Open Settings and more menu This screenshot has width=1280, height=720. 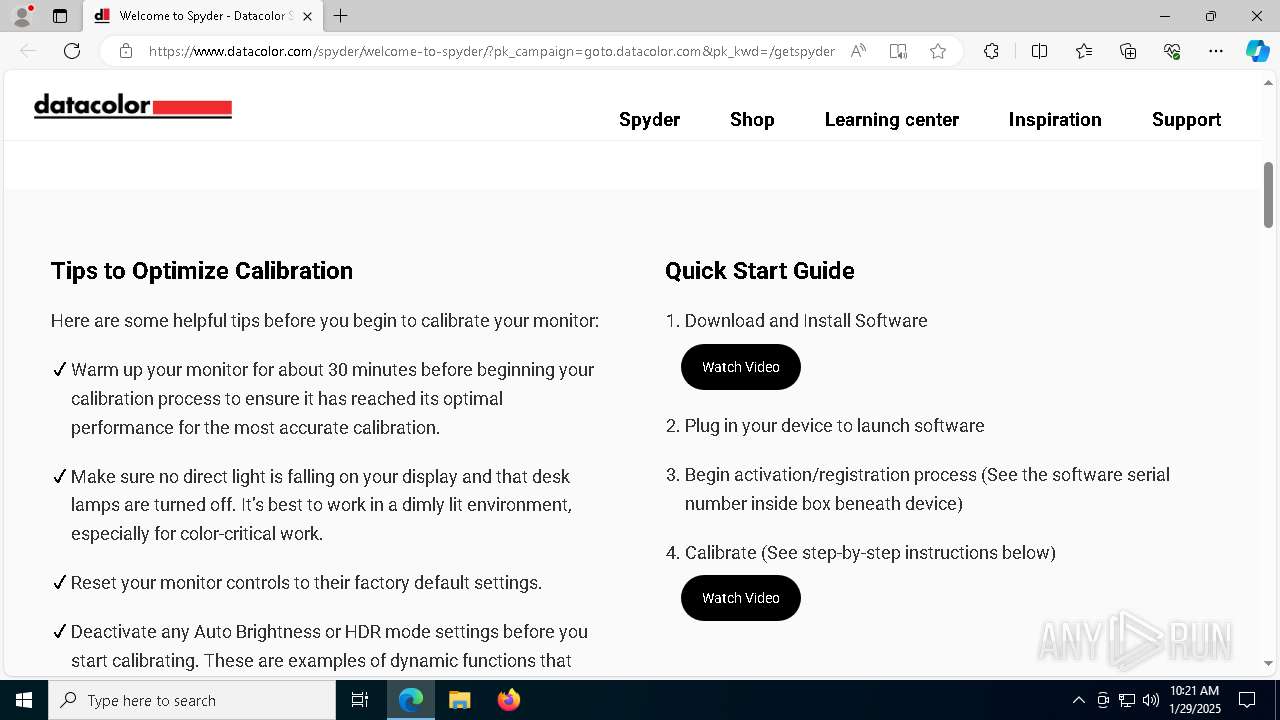1216,51
